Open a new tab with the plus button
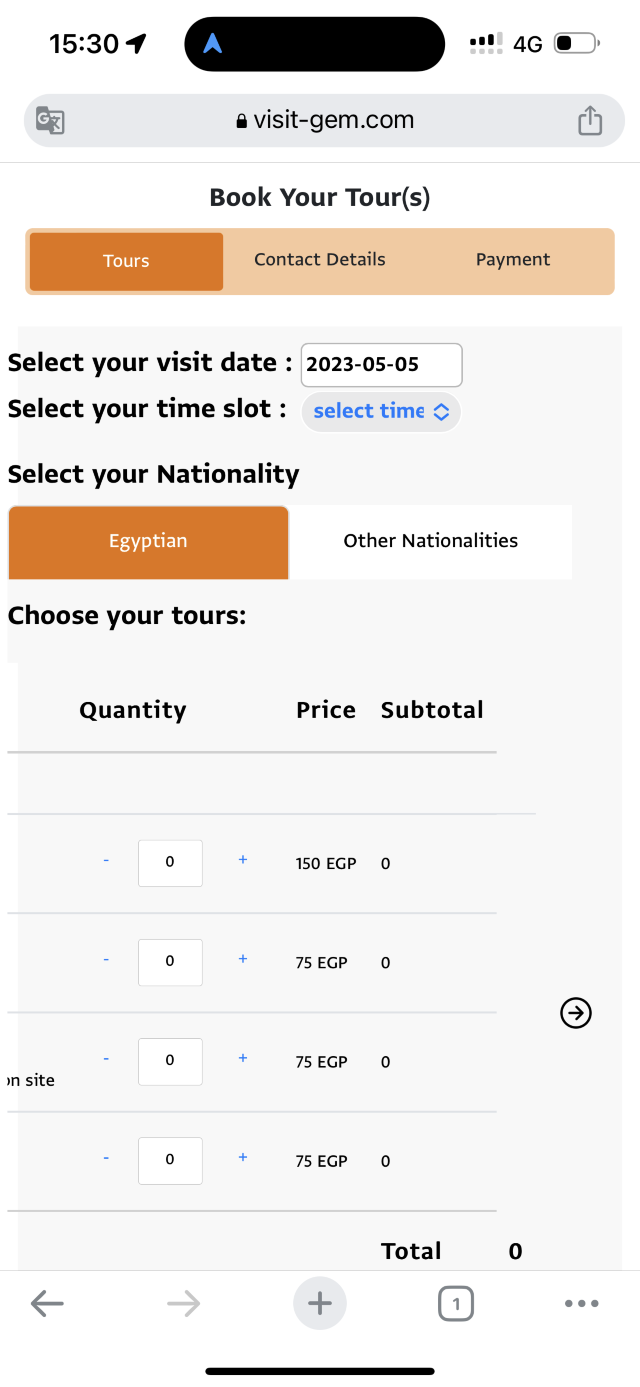 coord(320,1303)
